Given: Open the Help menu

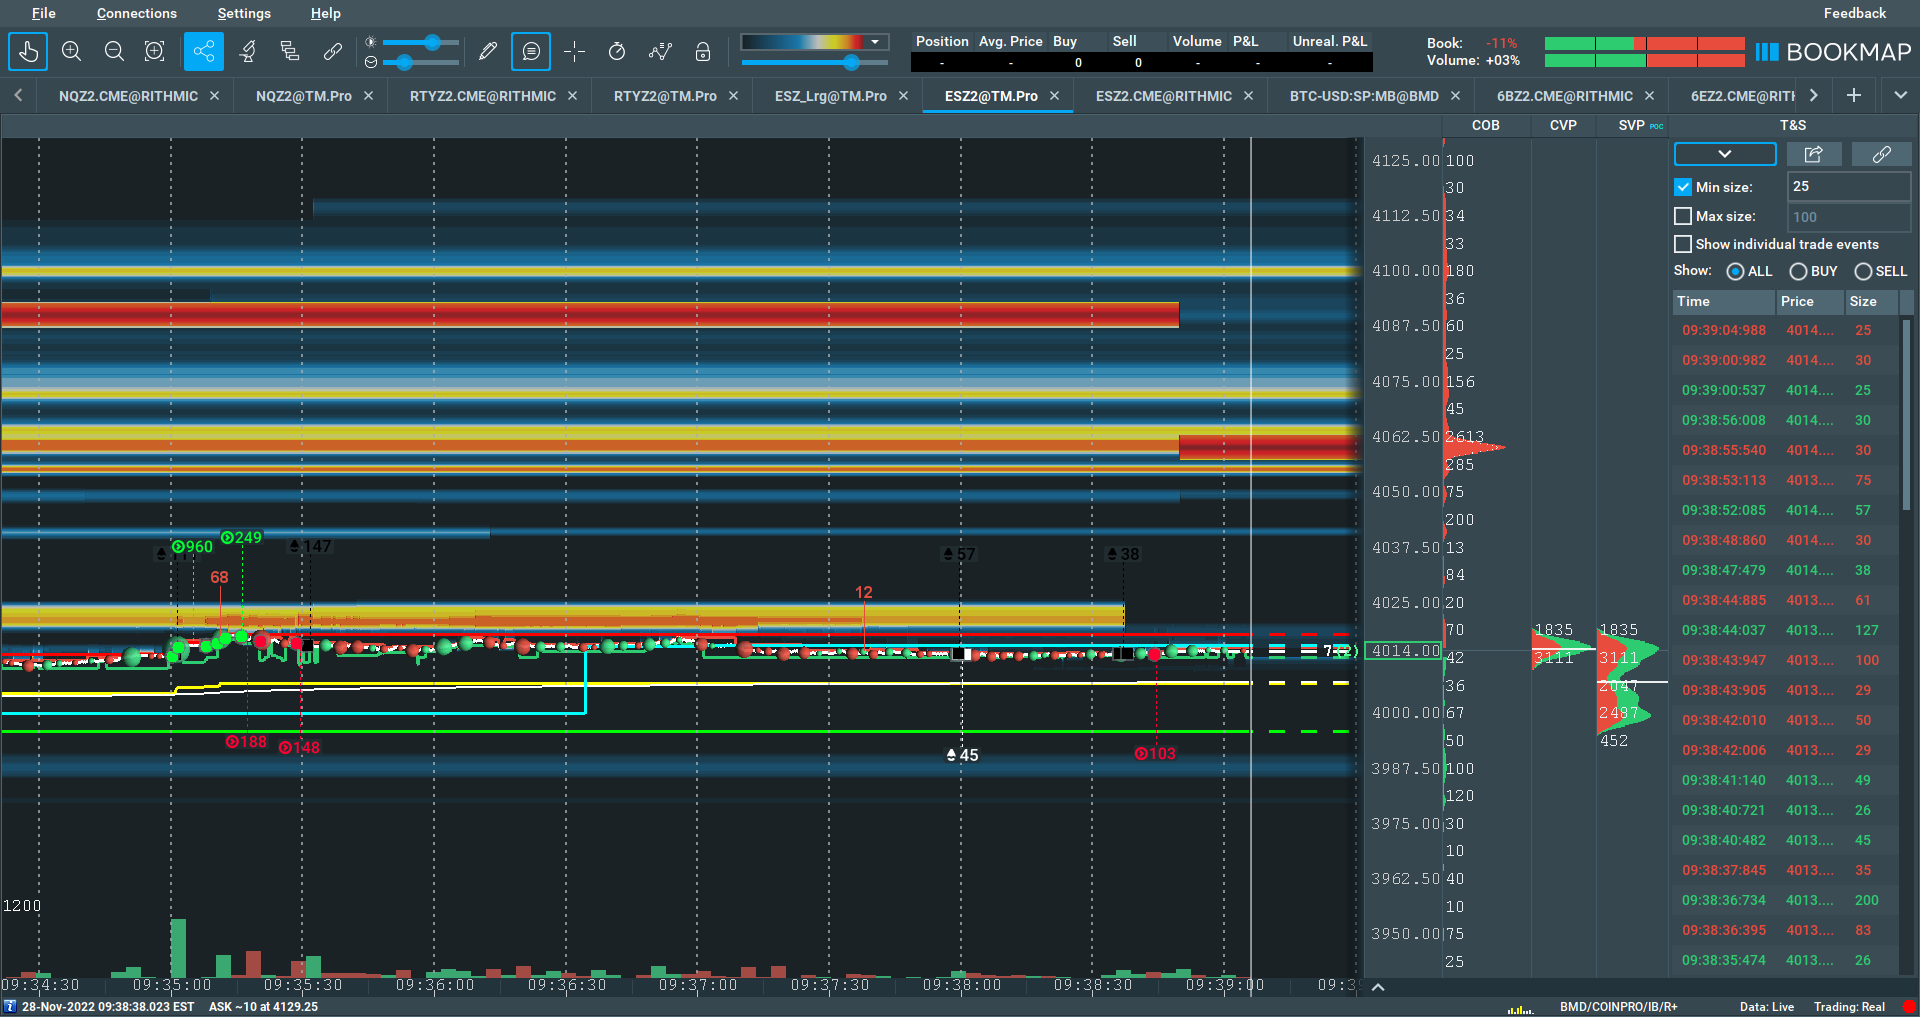Looking at the screenshot, I should click(326, 13).
